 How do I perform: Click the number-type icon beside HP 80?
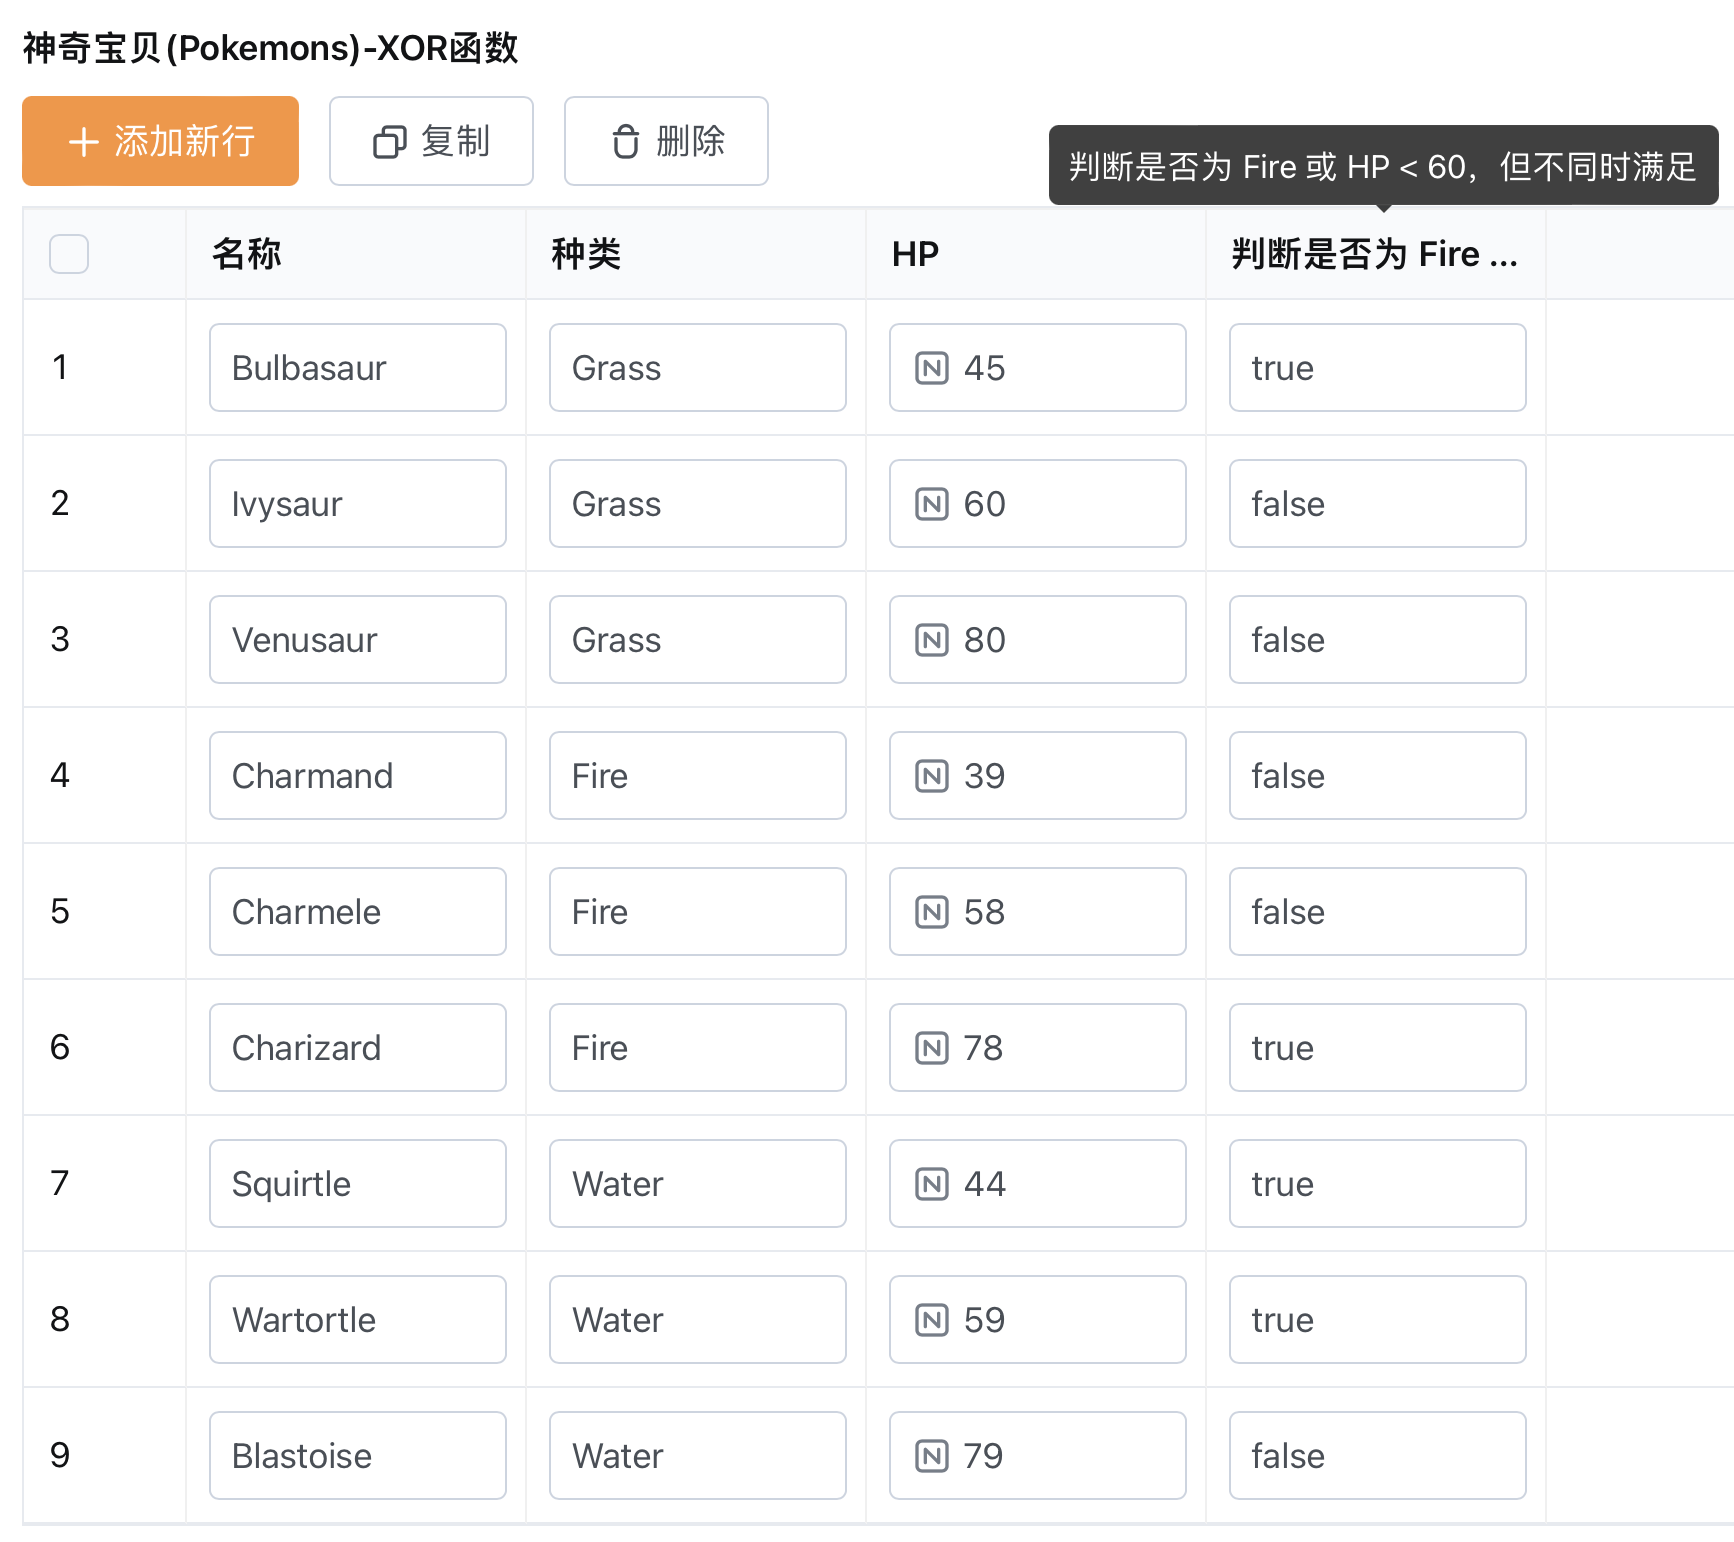coord(932,640)
